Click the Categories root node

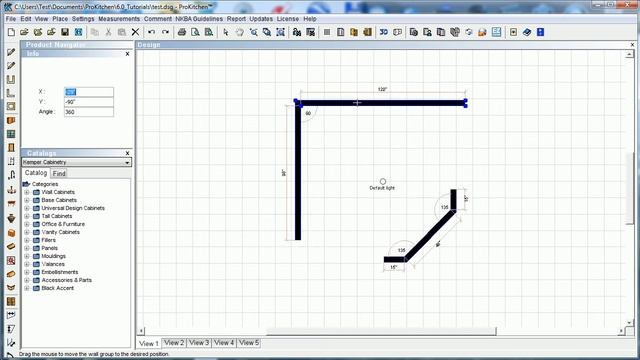point(45,184)
